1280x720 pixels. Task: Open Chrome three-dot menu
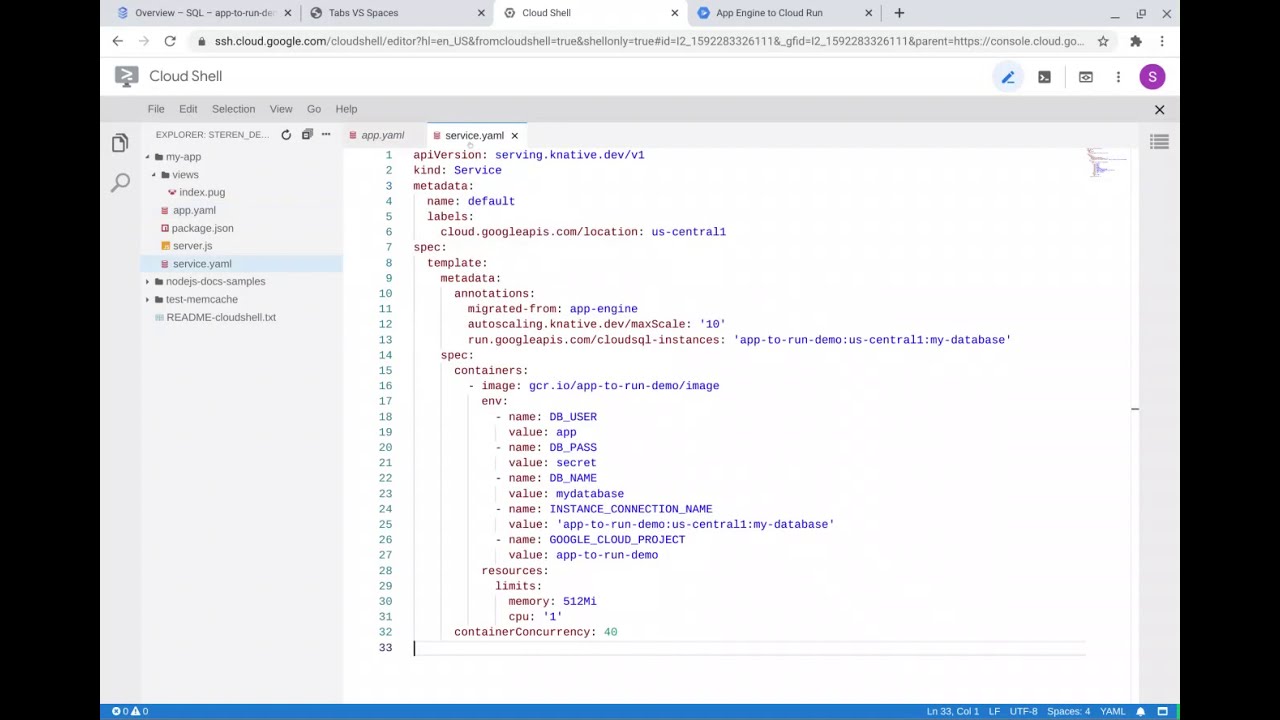pos(1162,41)
